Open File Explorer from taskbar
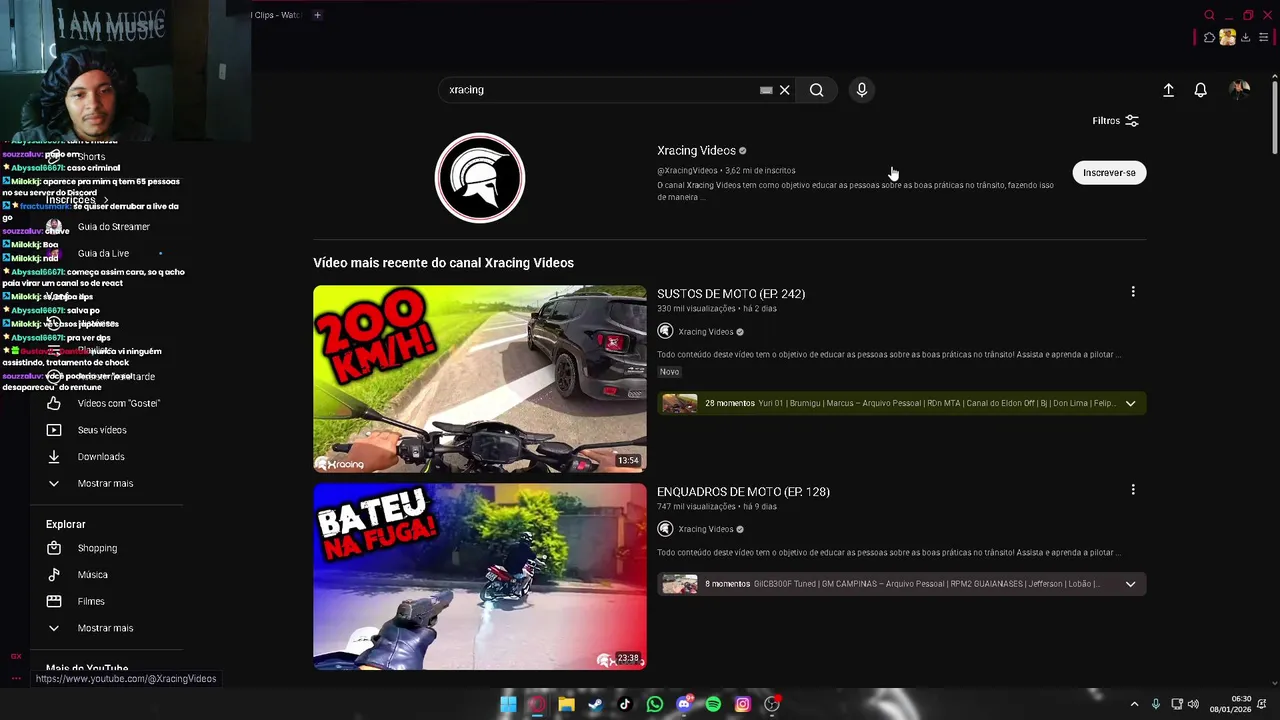The width and height of the screenshot is (1280, 720). (x=566, y=704)
